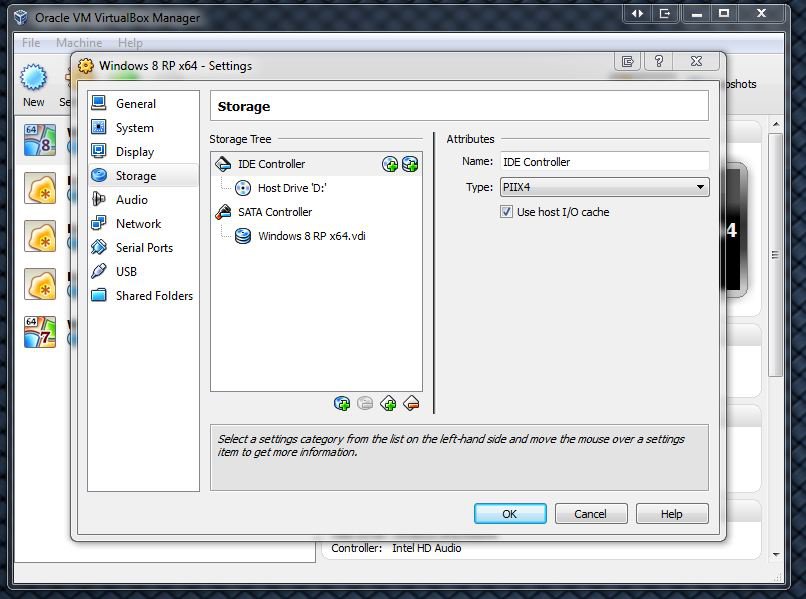Open USB settings category
The height and width of the screenshot is (599, 806).
point(143,271)
